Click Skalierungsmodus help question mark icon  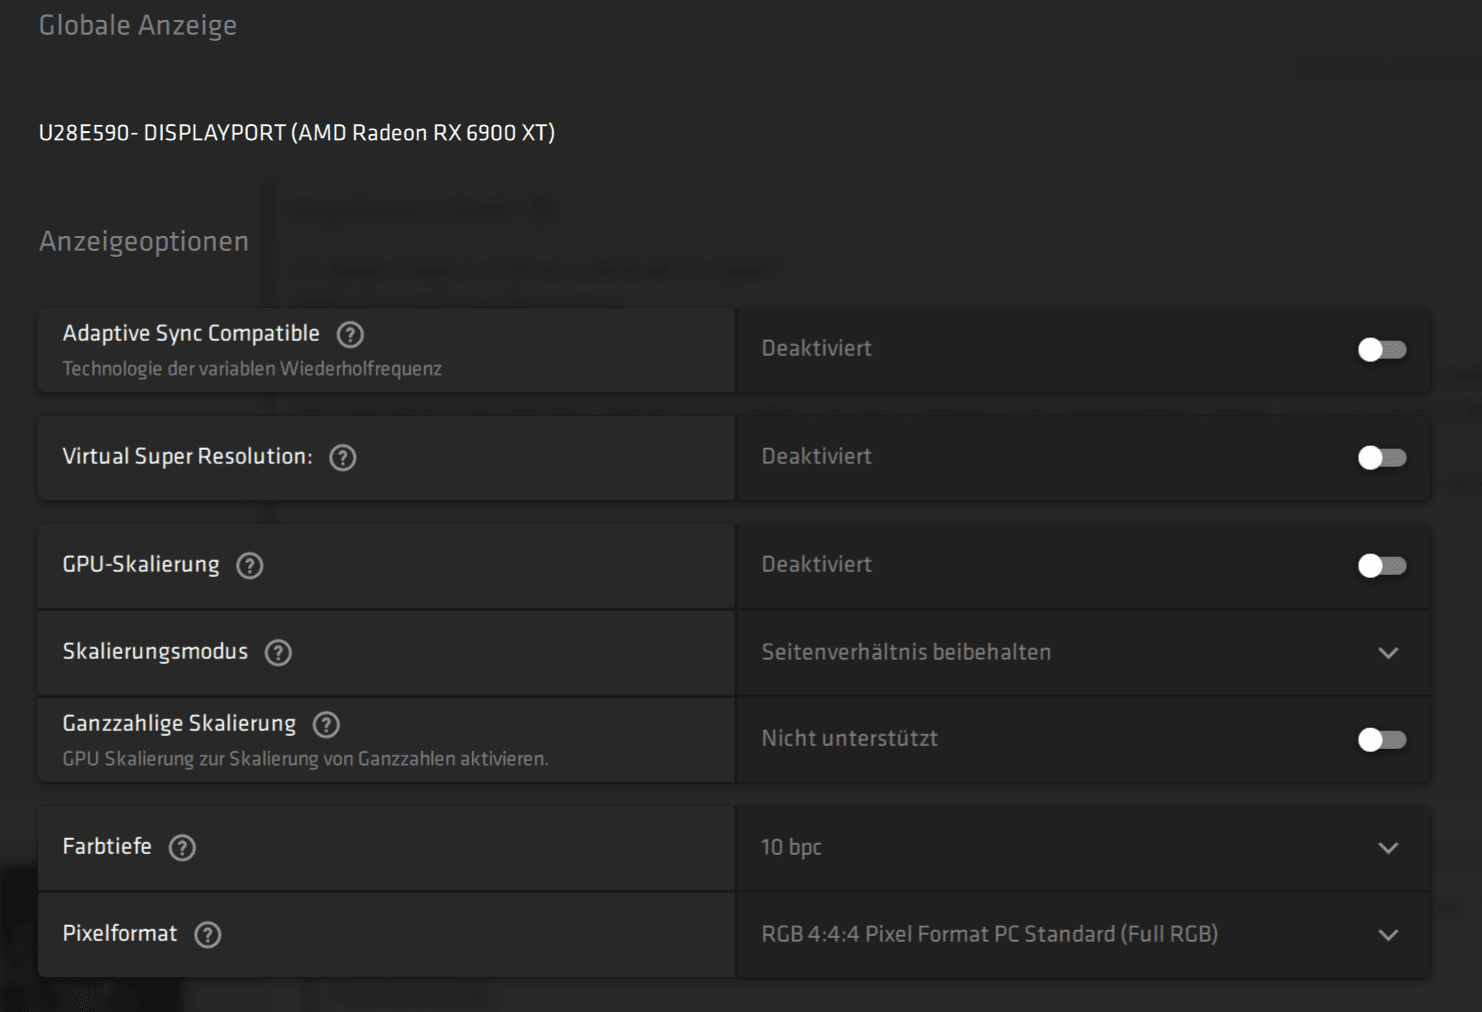point(278,653)
